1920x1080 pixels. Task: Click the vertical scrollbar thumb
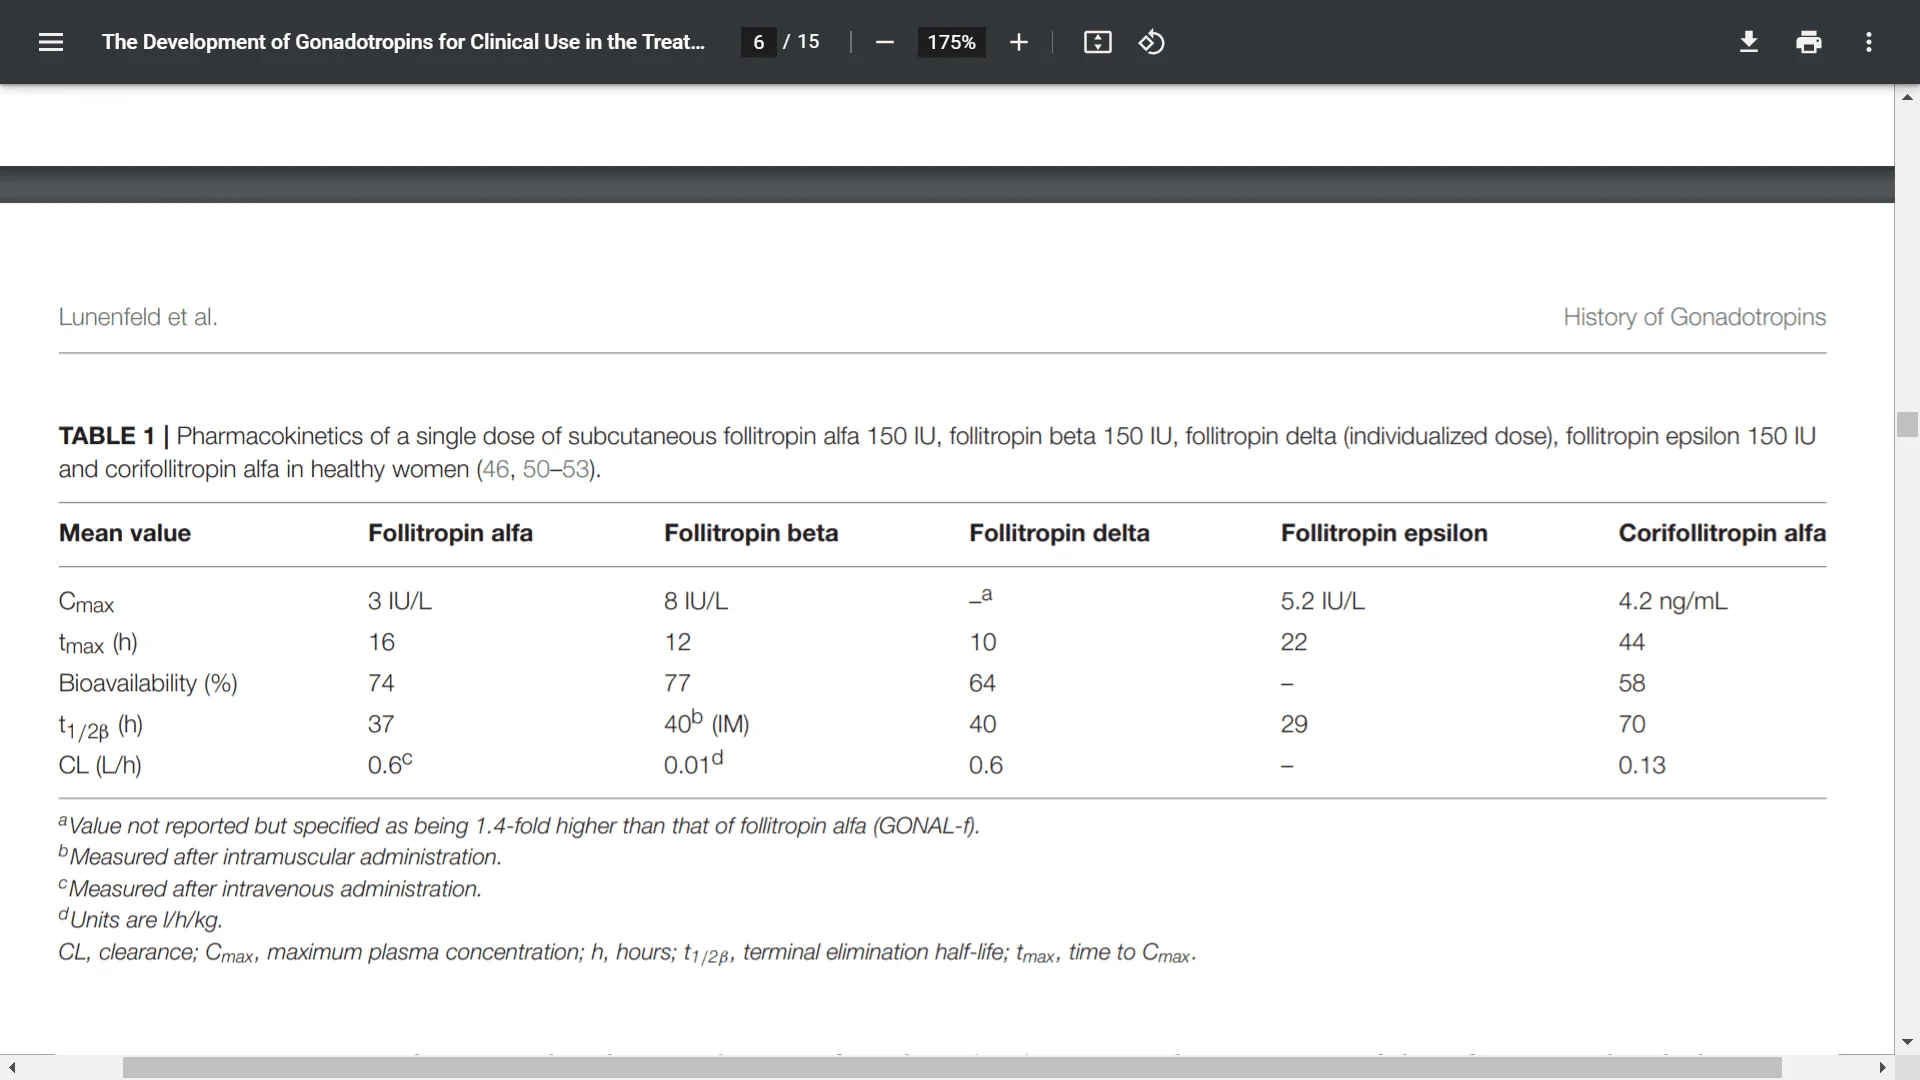pos(1907,424)
